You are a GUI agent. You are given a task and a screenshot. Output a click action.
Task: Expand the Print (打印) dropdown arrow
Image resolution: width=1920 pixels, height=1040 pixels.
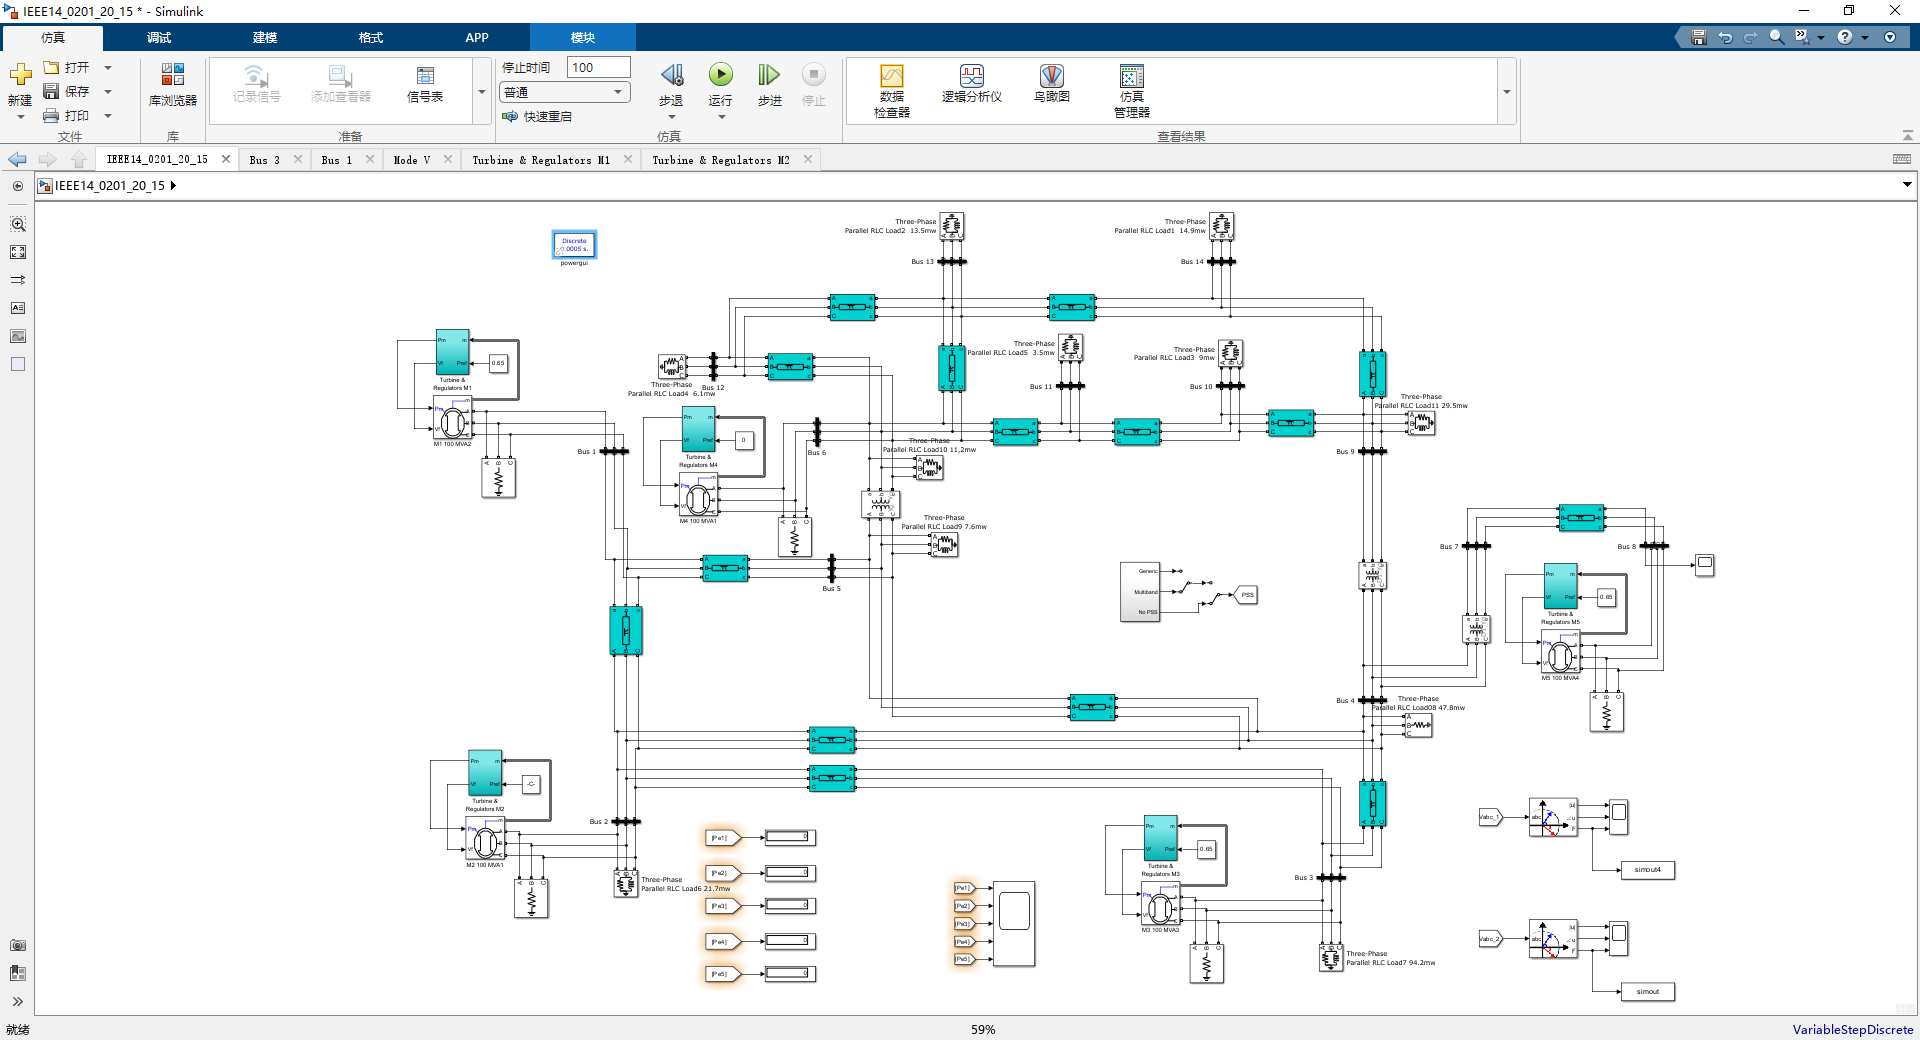tap(108, 116)
